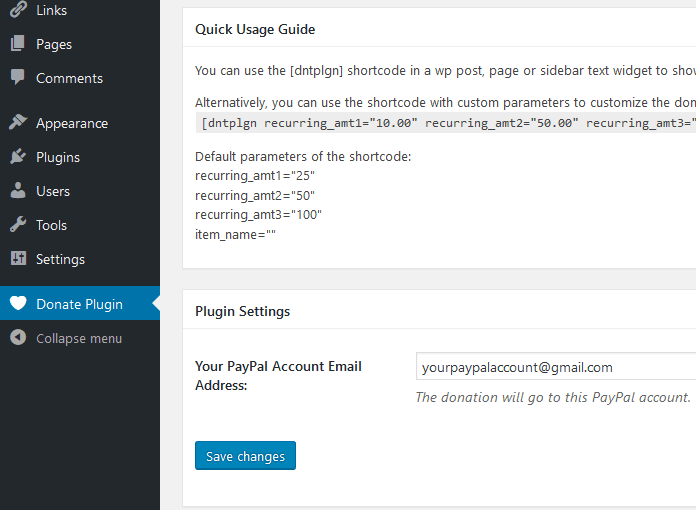This screenshot has width=696, height=510.
Task: Open the Pages menu item
Action: coord(54,44)
